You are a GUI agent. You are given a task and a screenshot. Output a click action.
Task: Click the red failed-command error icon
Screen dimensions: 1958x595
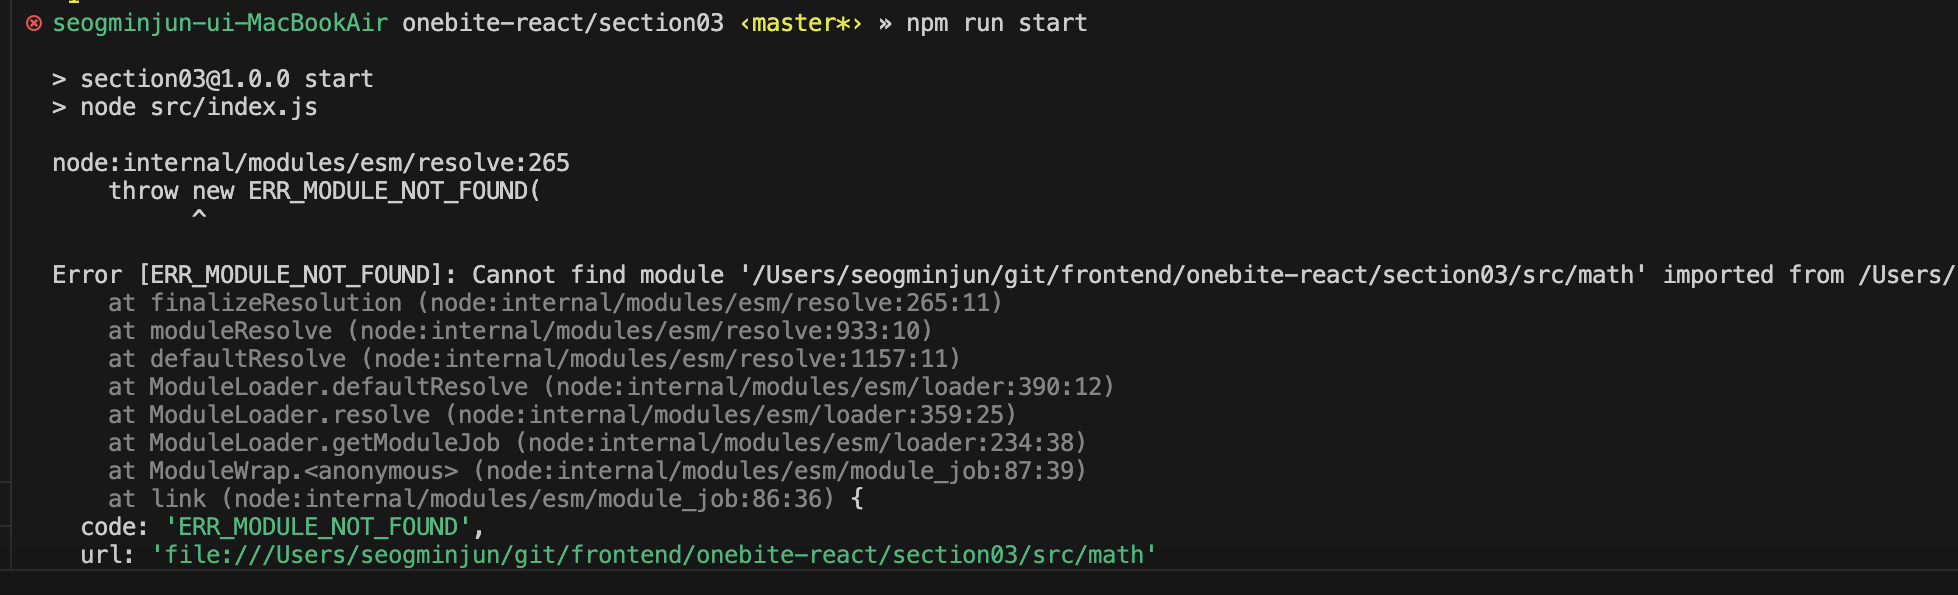34,23
